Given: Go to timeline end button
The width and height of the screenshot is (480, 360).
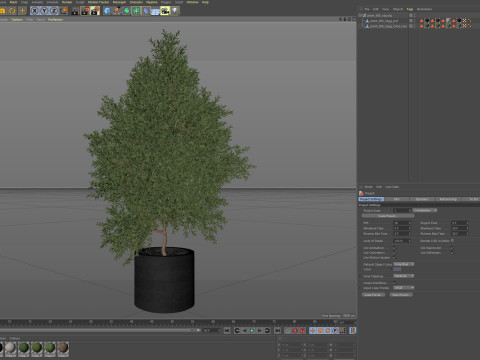Looking at the screenshot, I should pyautogui.click(x=277, y=330).
